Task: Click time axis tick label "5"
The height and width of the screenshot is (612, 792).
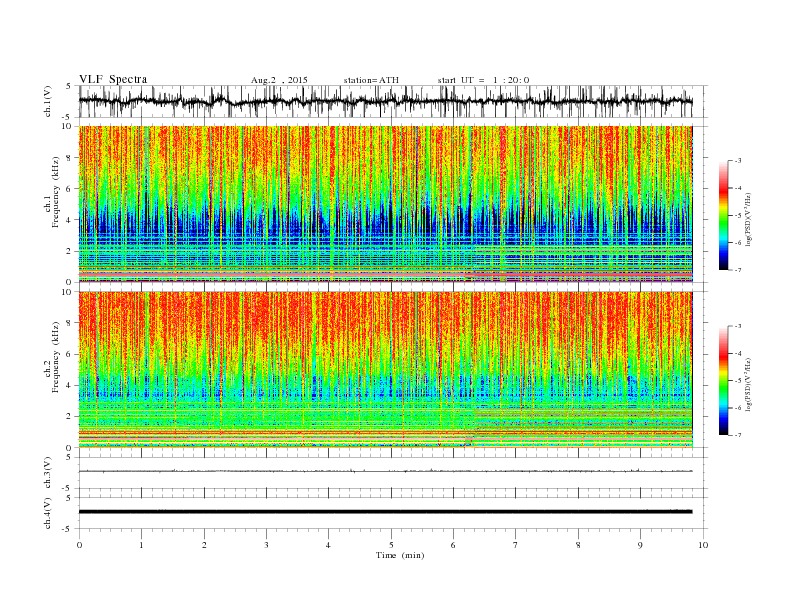Action: [x=391, y=545]
